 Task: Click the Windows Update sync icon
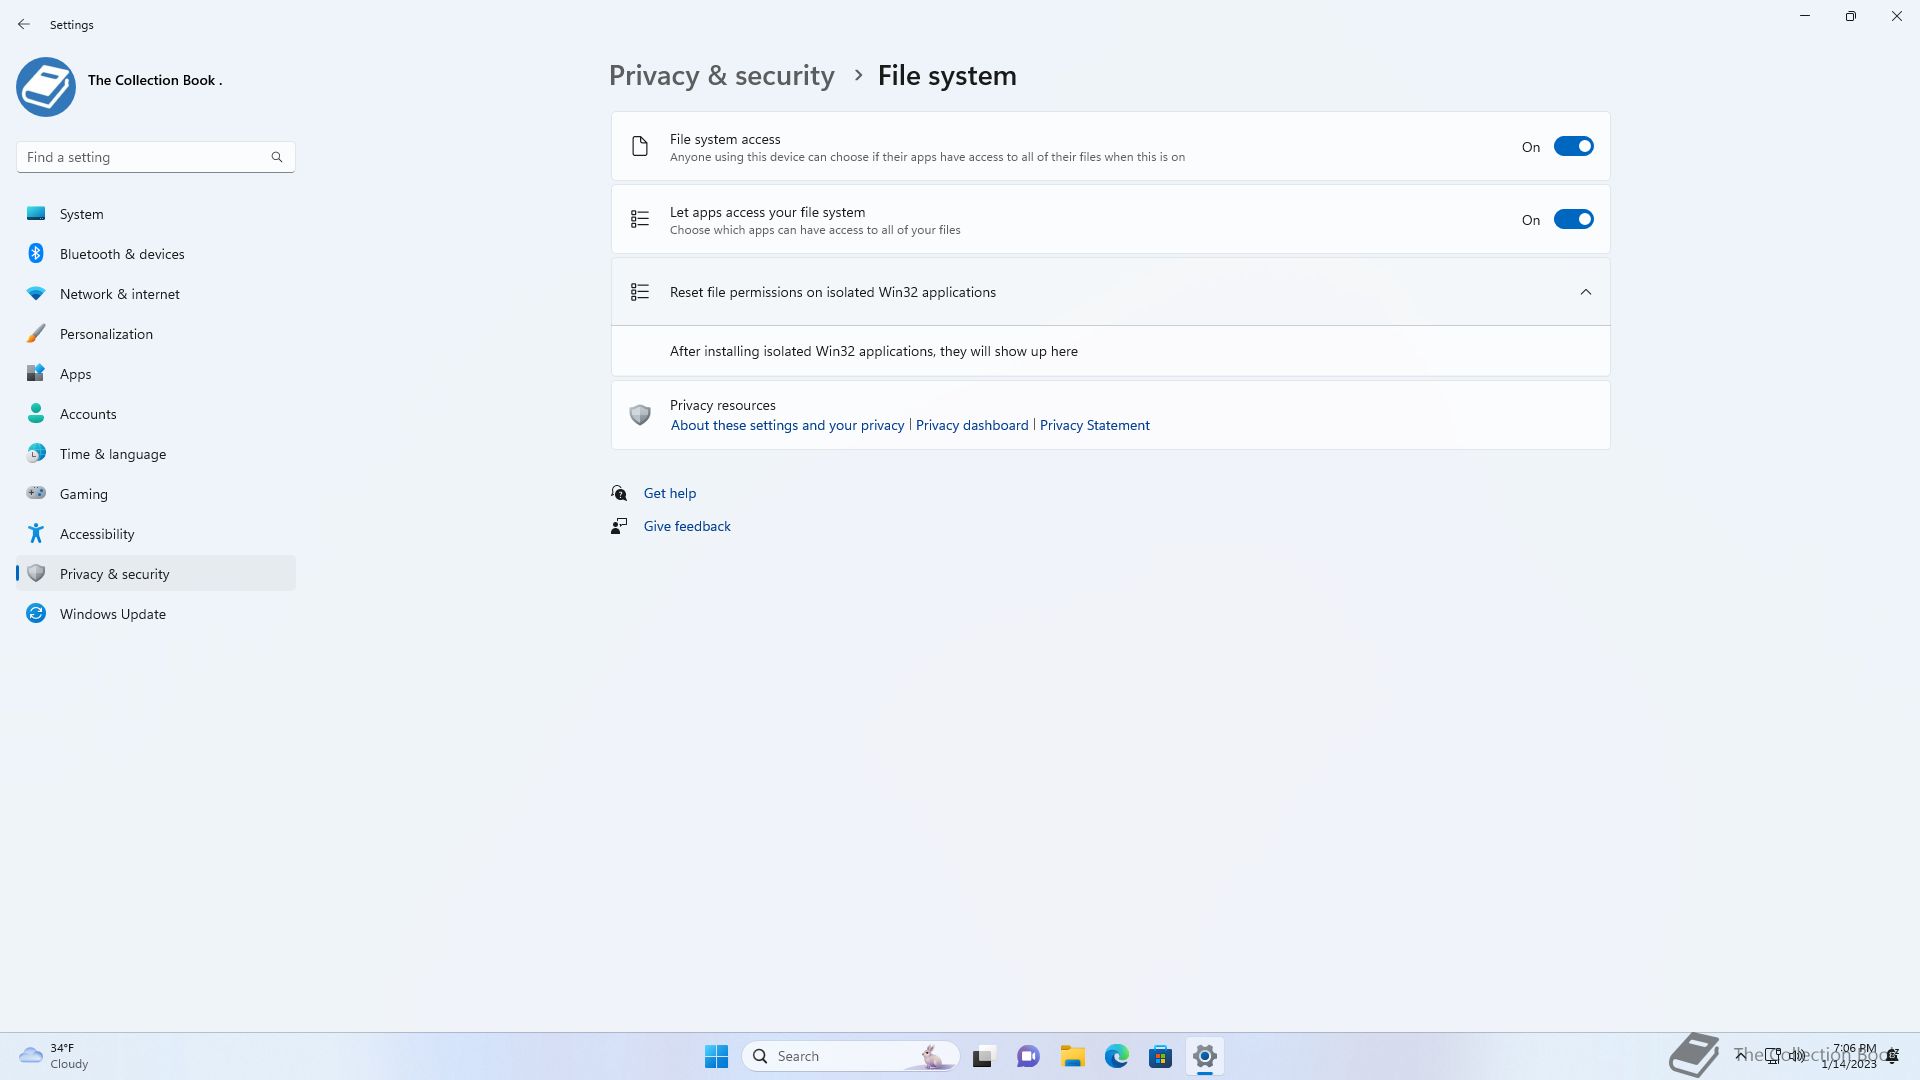click(36, 613)
